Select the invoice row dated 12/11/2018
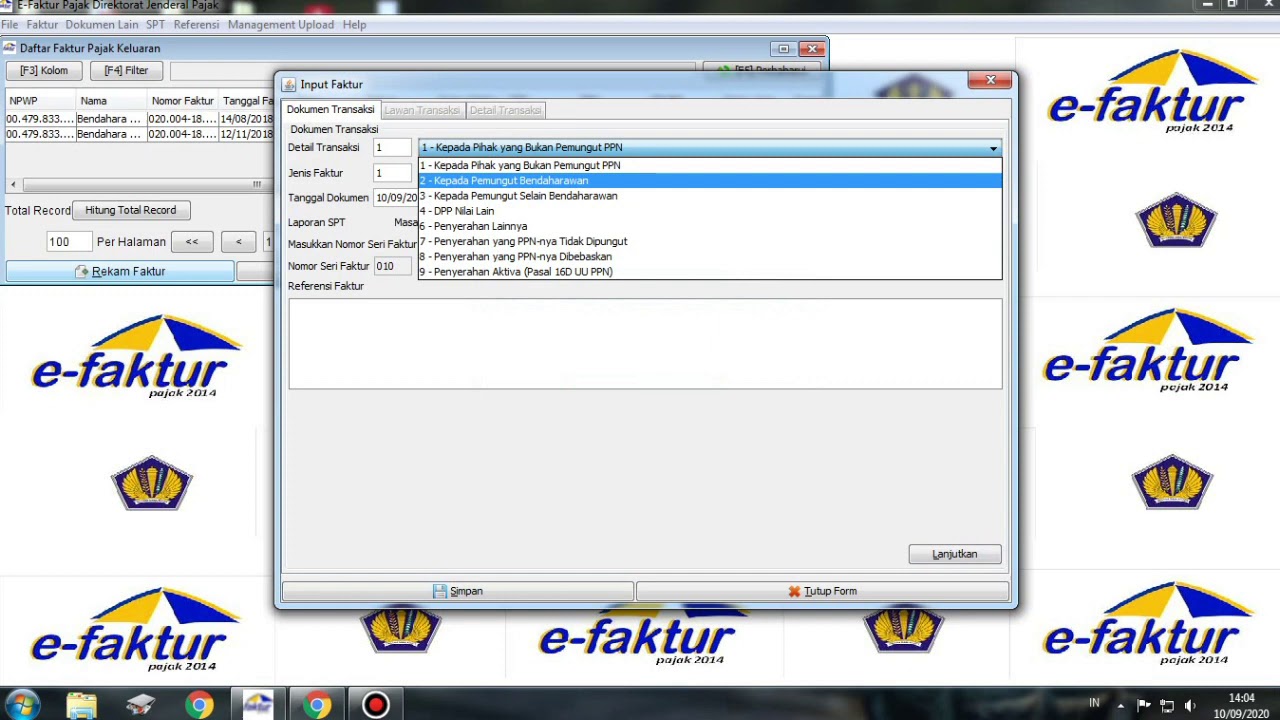1280x720 pixels. tap(139, 134)
